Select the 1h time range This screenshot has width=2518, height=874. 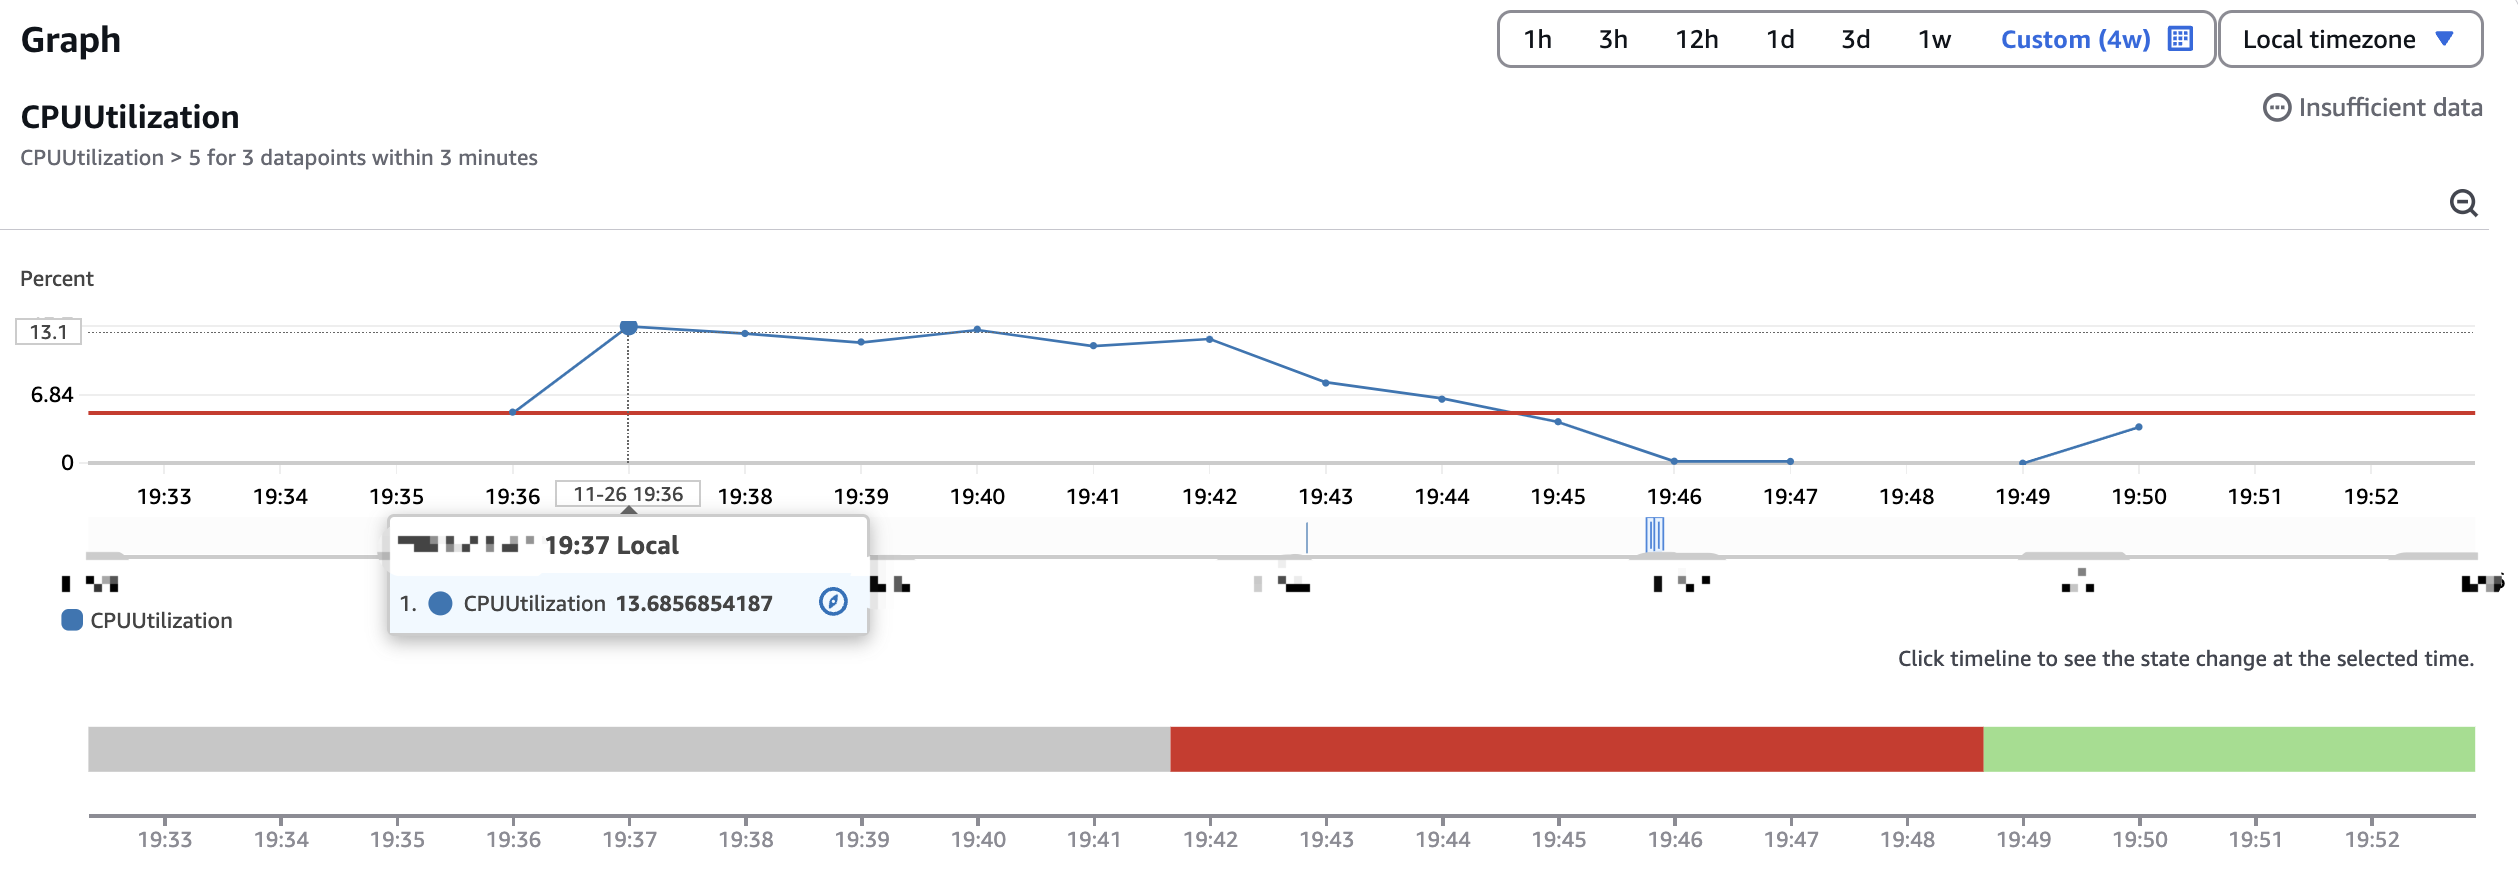[1537, 39]
